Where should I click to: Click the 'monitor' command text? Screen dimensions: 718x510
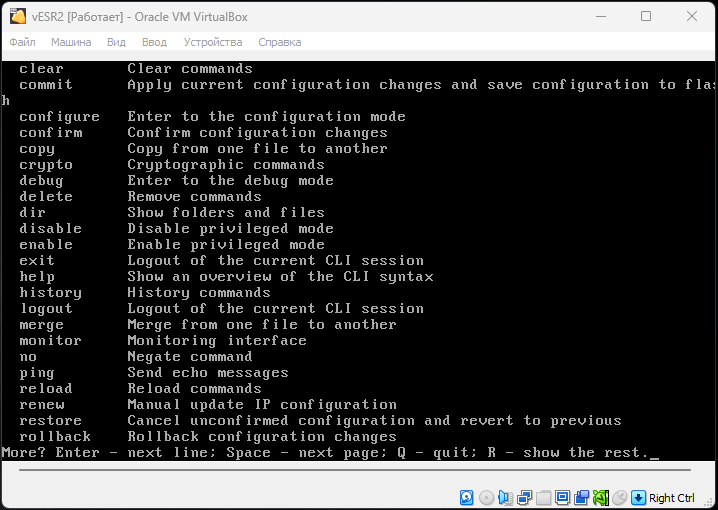point(50,341)
